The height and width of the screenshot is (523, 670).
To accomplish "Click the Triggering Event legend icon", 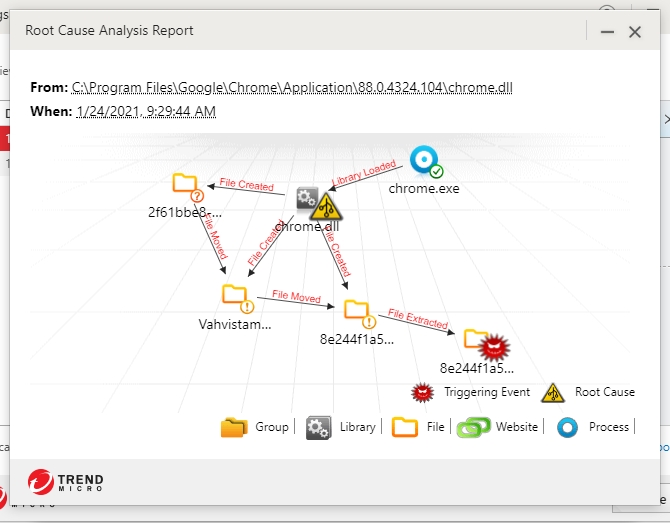I will tap(422, 392).
